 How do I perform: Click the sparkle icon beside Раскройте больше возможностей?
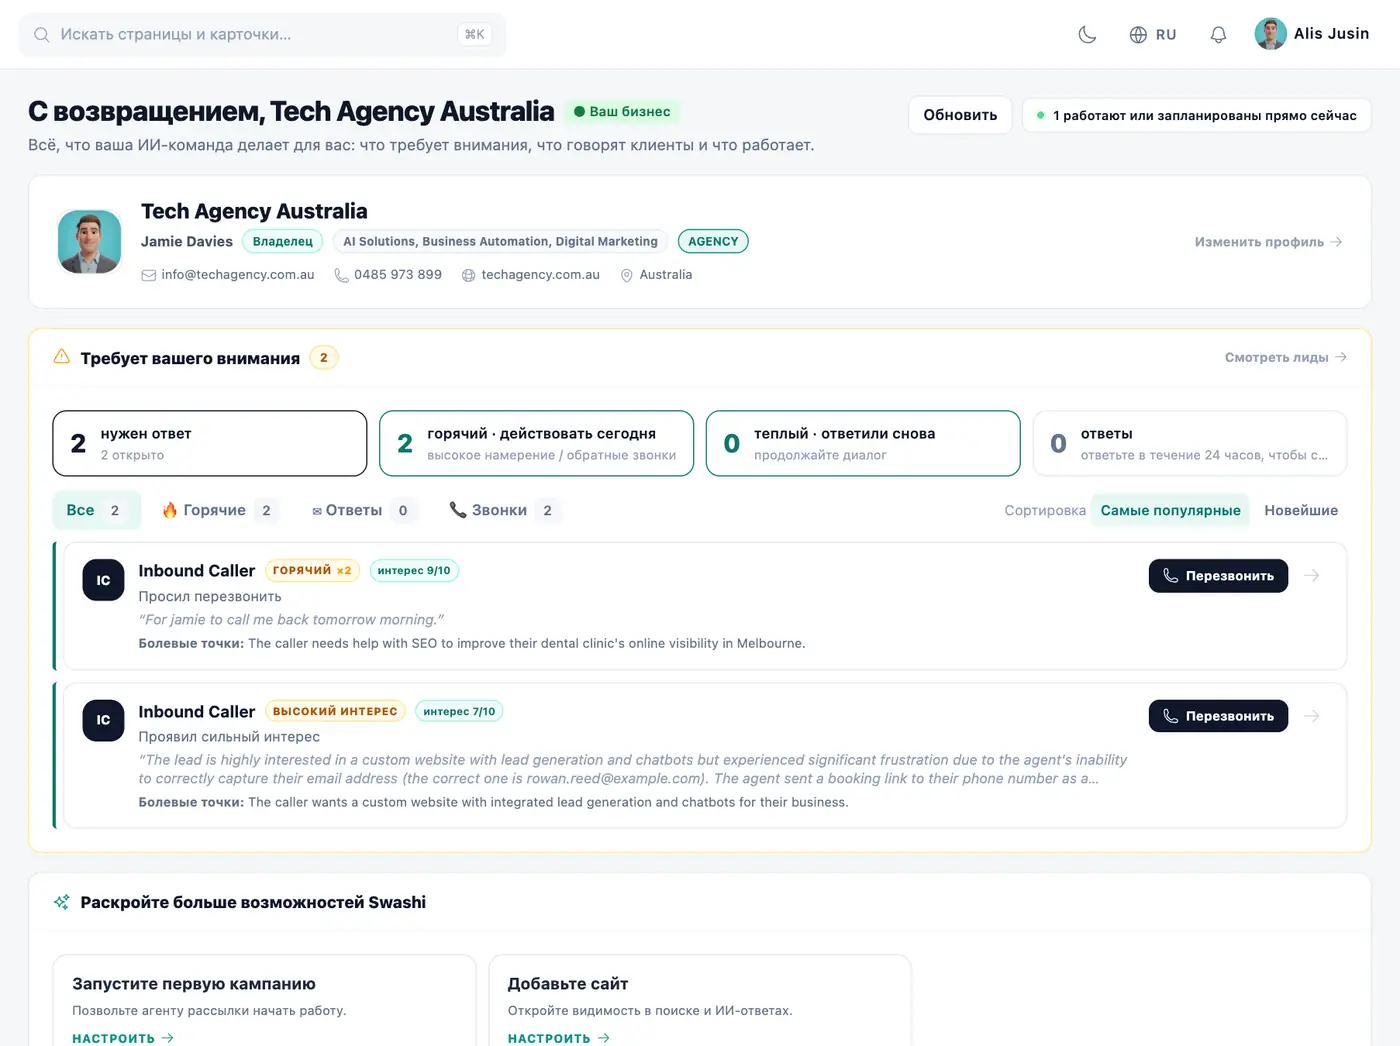pos(62,902)
